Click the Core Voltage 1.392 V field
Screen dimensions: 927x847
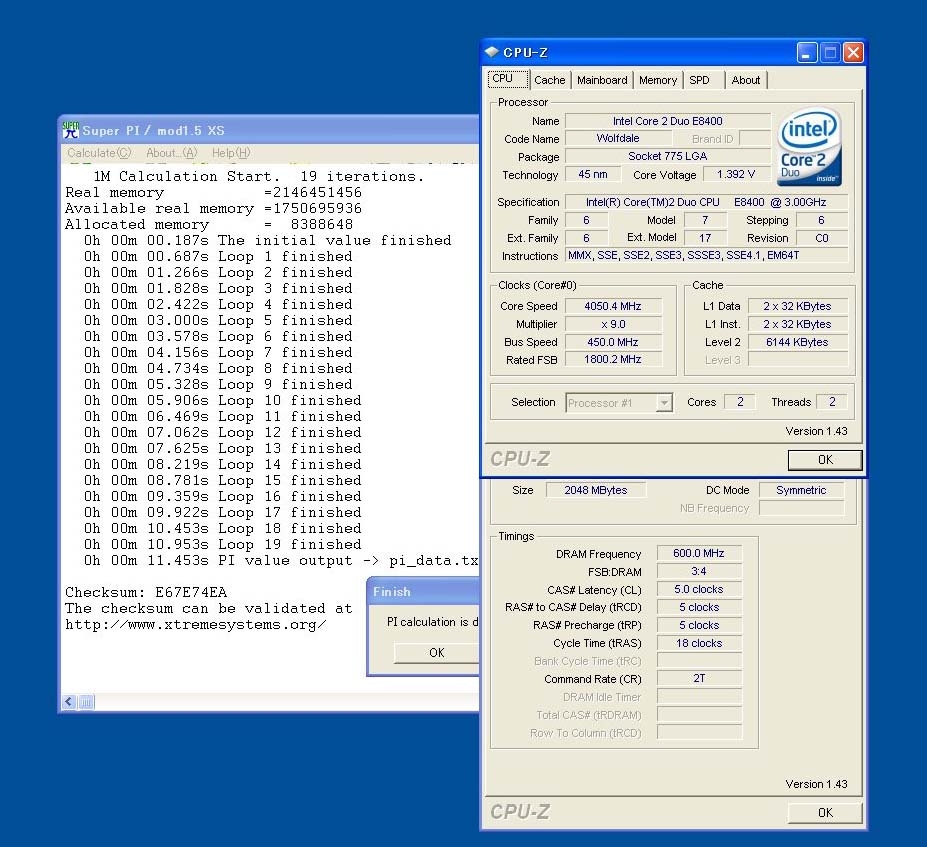(736, 174)
